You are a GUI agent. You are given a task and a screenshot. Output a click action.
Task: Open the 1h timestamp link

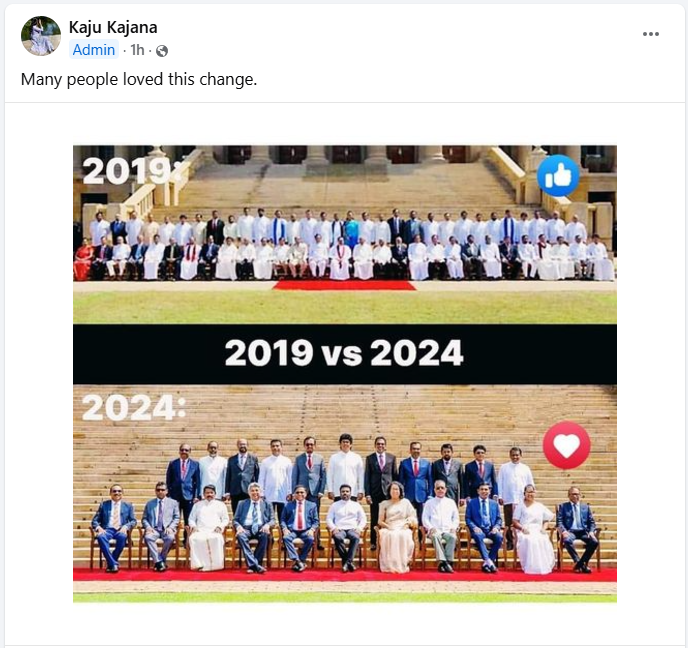point(137,50)
